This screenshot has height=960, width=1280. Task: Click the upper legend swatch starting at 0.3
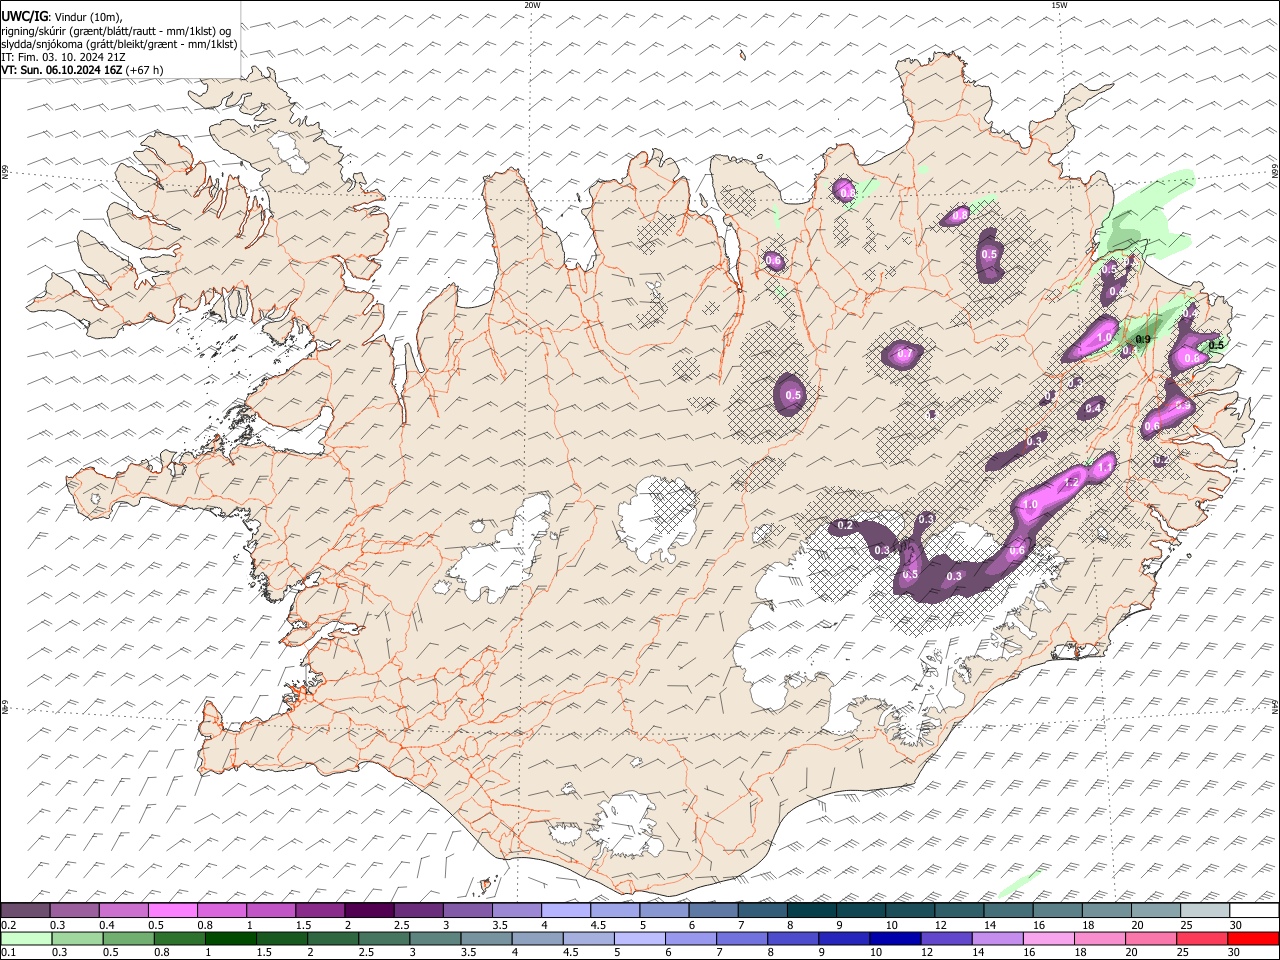click(75, 910)
